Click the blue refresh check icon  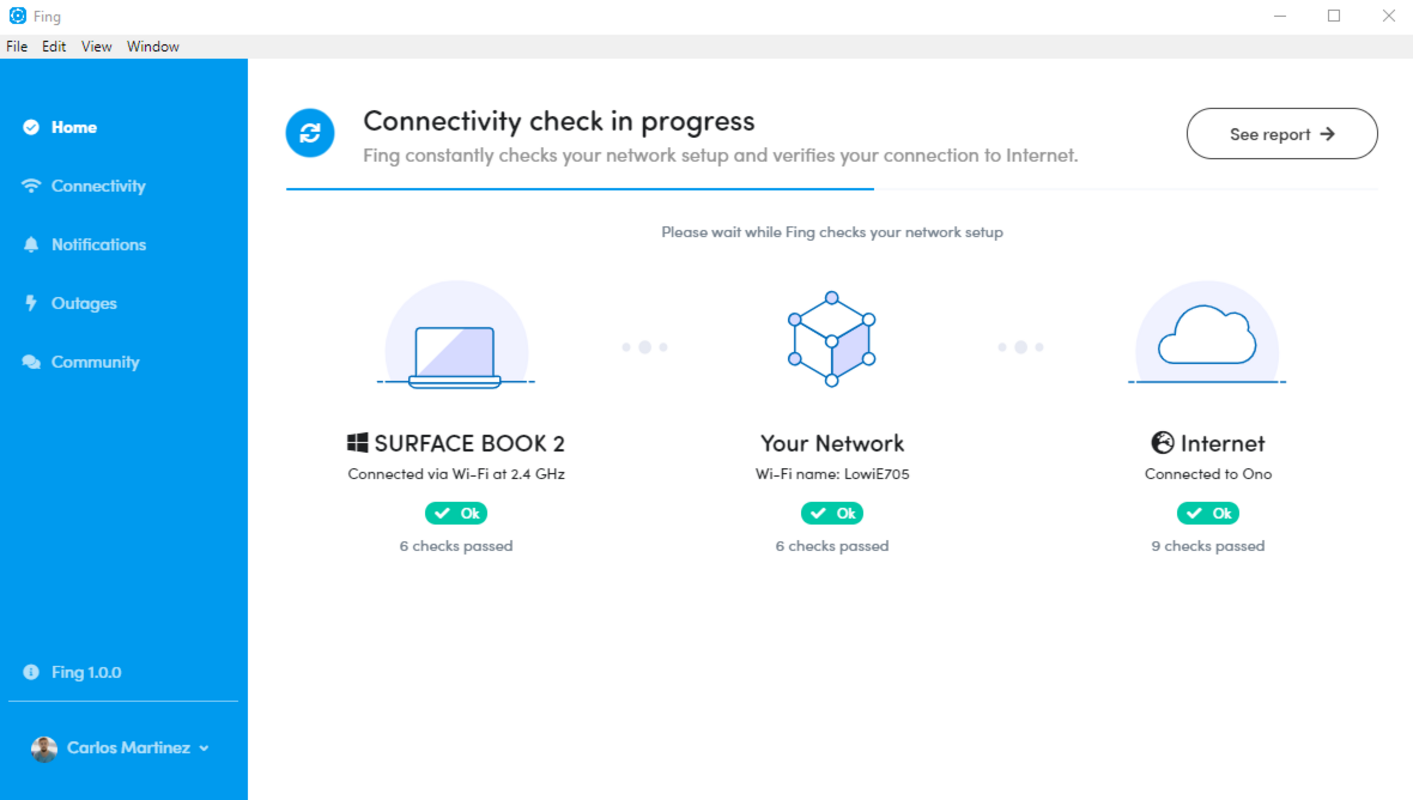[x=310, y=133]
